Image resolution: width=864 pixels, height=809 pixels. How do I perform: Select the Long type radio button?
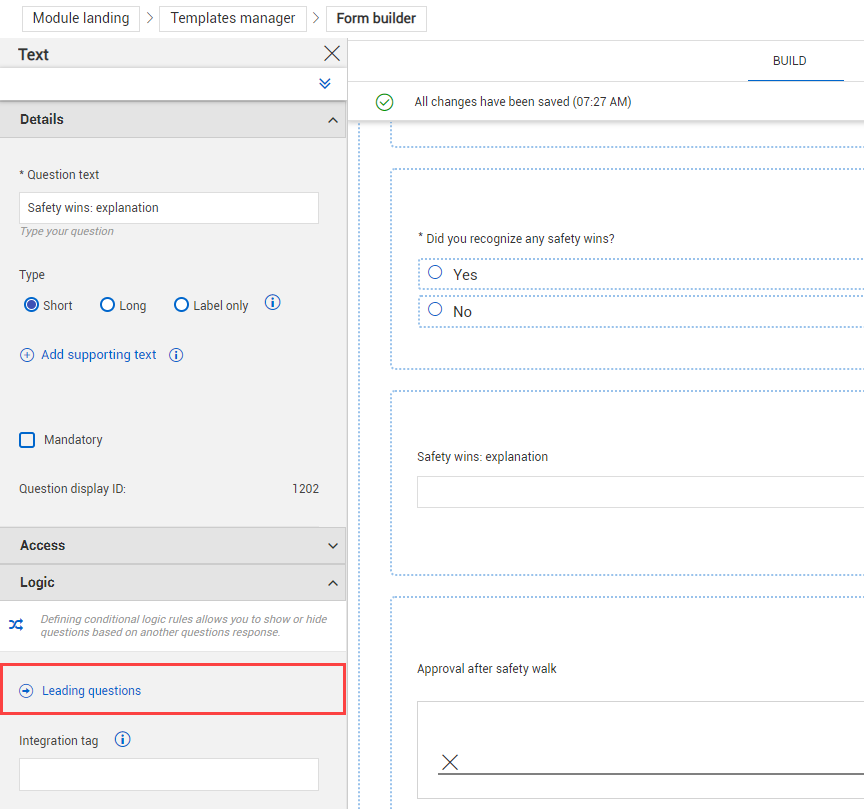108,305
